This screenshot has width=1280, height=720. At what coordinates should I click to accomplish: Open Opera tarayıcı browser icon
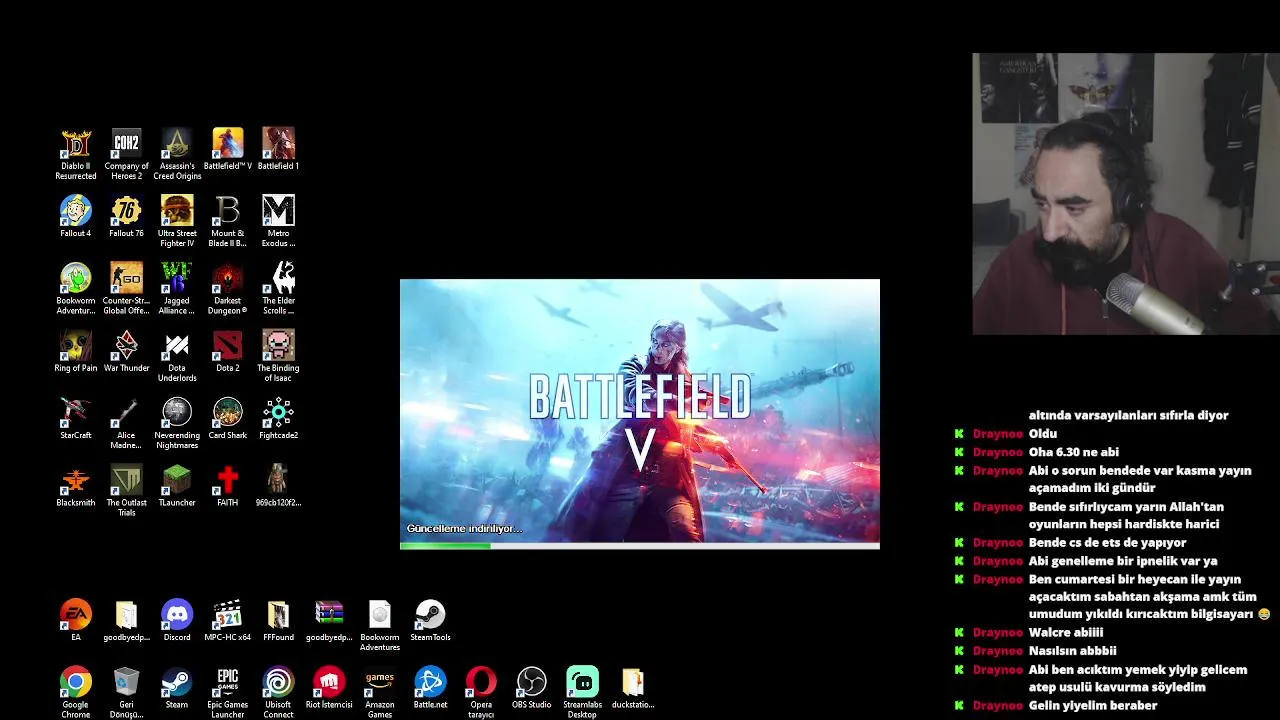(x=481, y=692)
